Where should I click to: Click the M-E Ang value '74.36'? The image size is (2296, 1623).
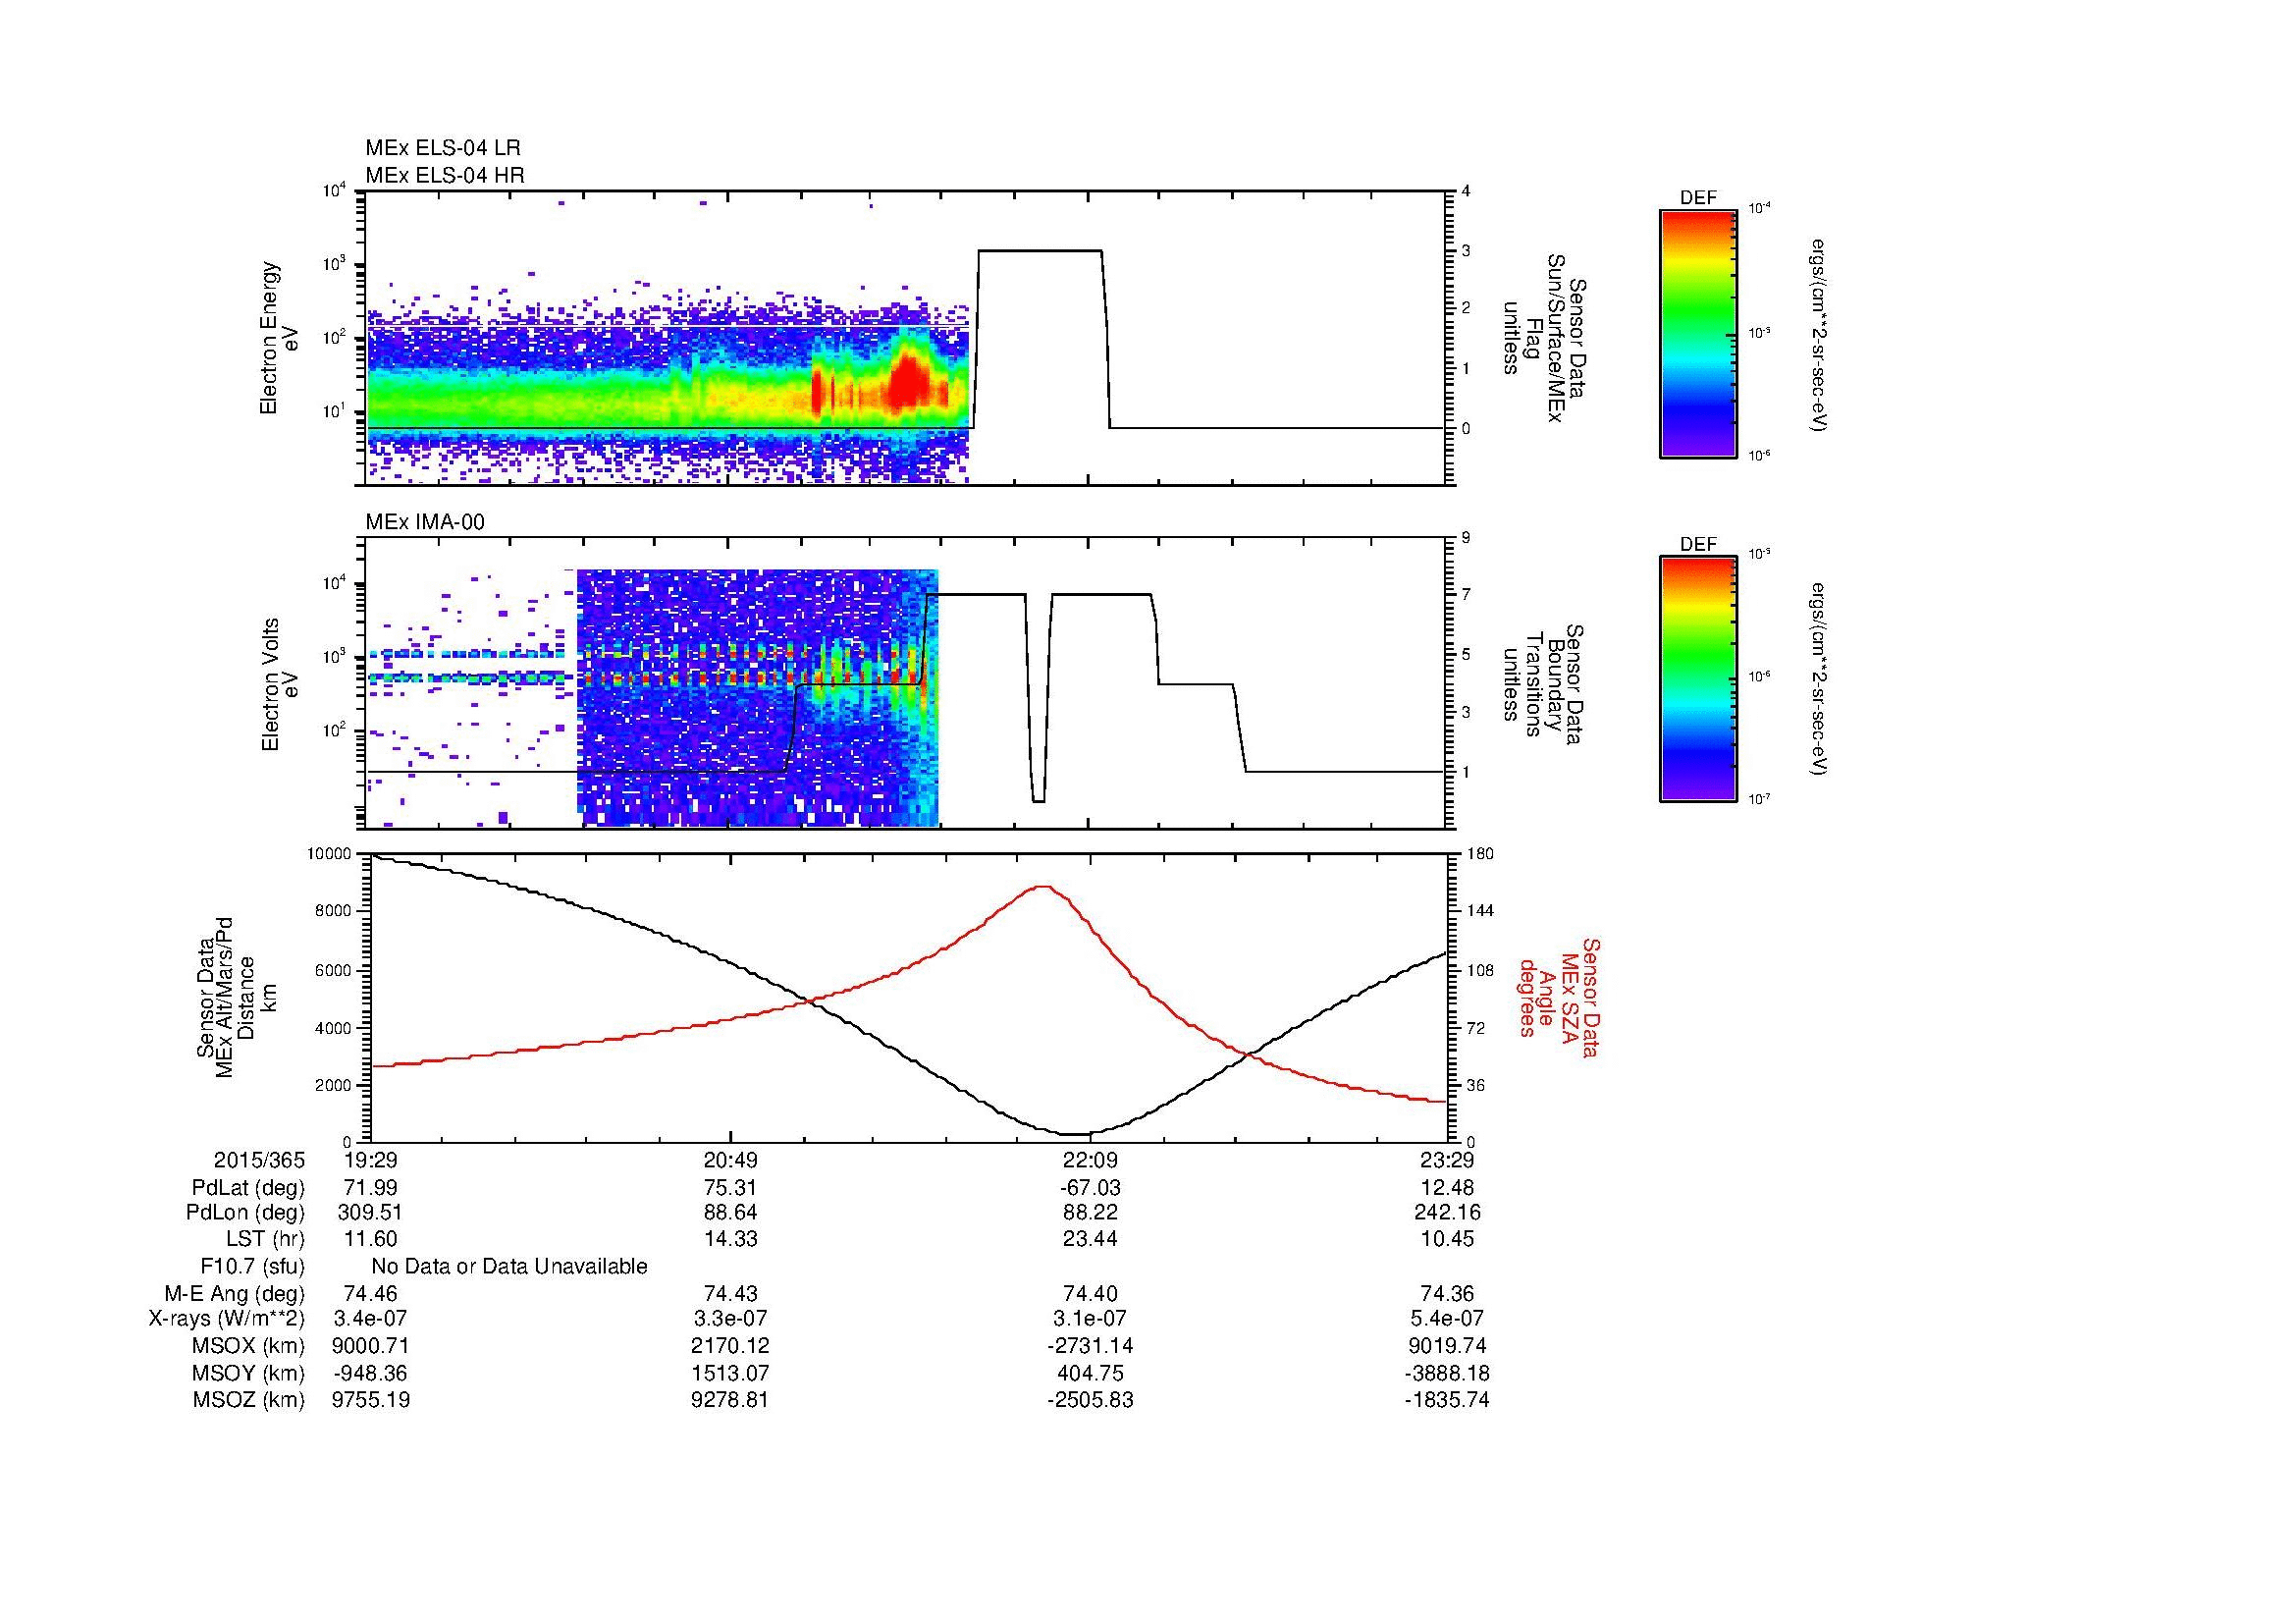click(x=1448, y=1294)
